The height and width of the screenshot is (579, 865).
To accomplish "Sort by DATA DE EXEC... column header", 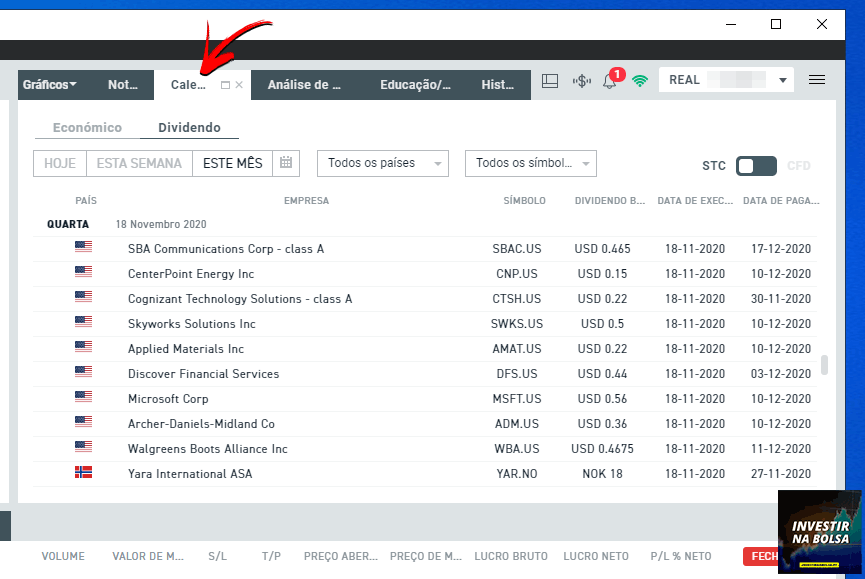I will tap(695, 201).
